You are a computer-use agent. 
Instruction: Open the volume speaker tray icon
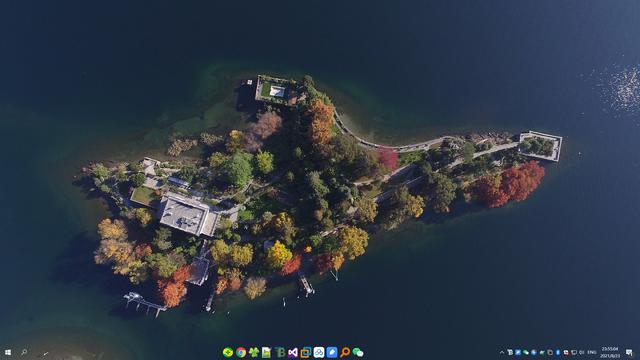(x=582, y=352)
